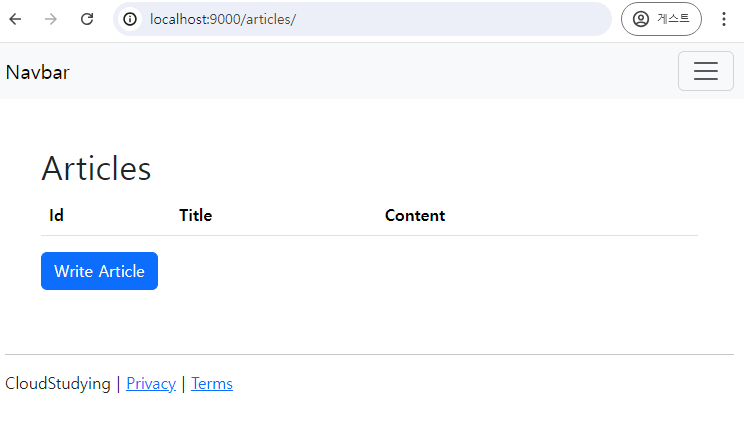The image size is (744, 424).
Task: Open the site information icon
Action: pos(130,19)
